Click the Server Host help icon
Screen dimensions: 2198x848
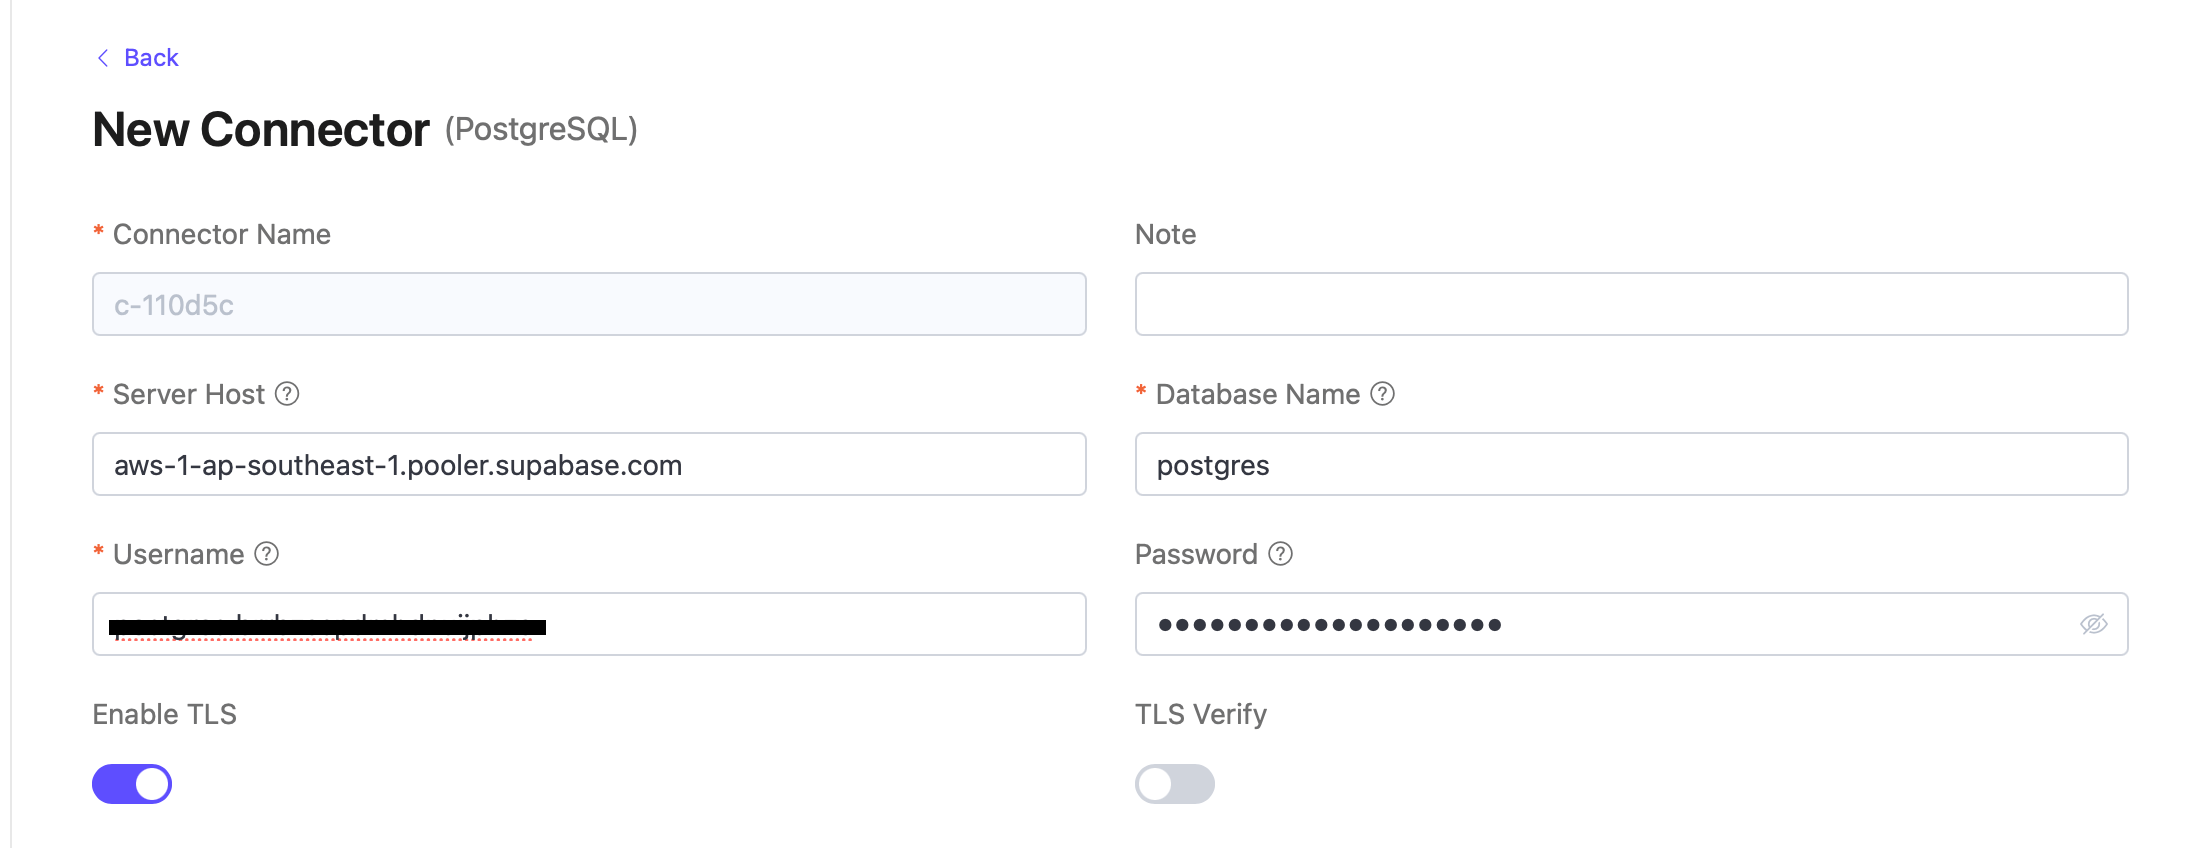(x=287, y=394)
